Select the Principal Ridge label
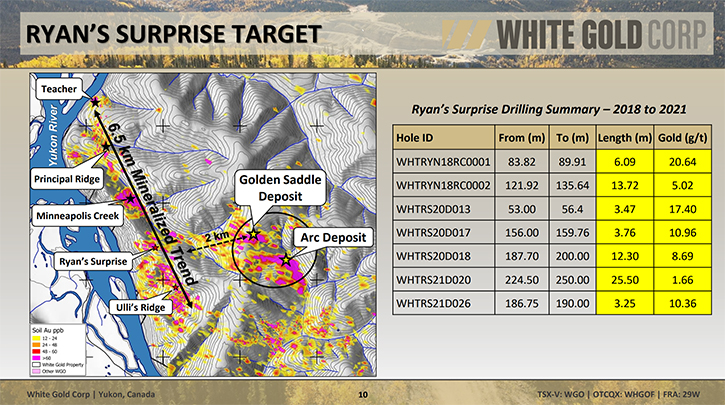Screen dimensions: 725x405 click(67, 179)
